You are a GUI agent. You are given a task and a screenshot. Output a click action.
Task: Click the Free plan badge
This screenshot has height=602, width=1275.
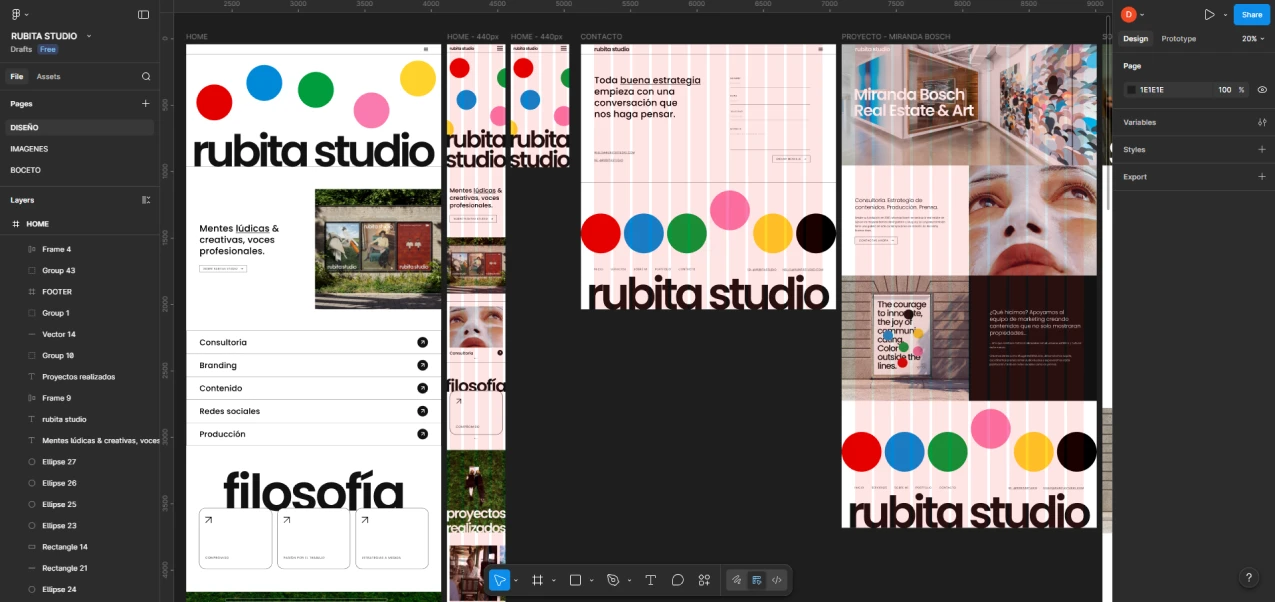coord(48,49)
